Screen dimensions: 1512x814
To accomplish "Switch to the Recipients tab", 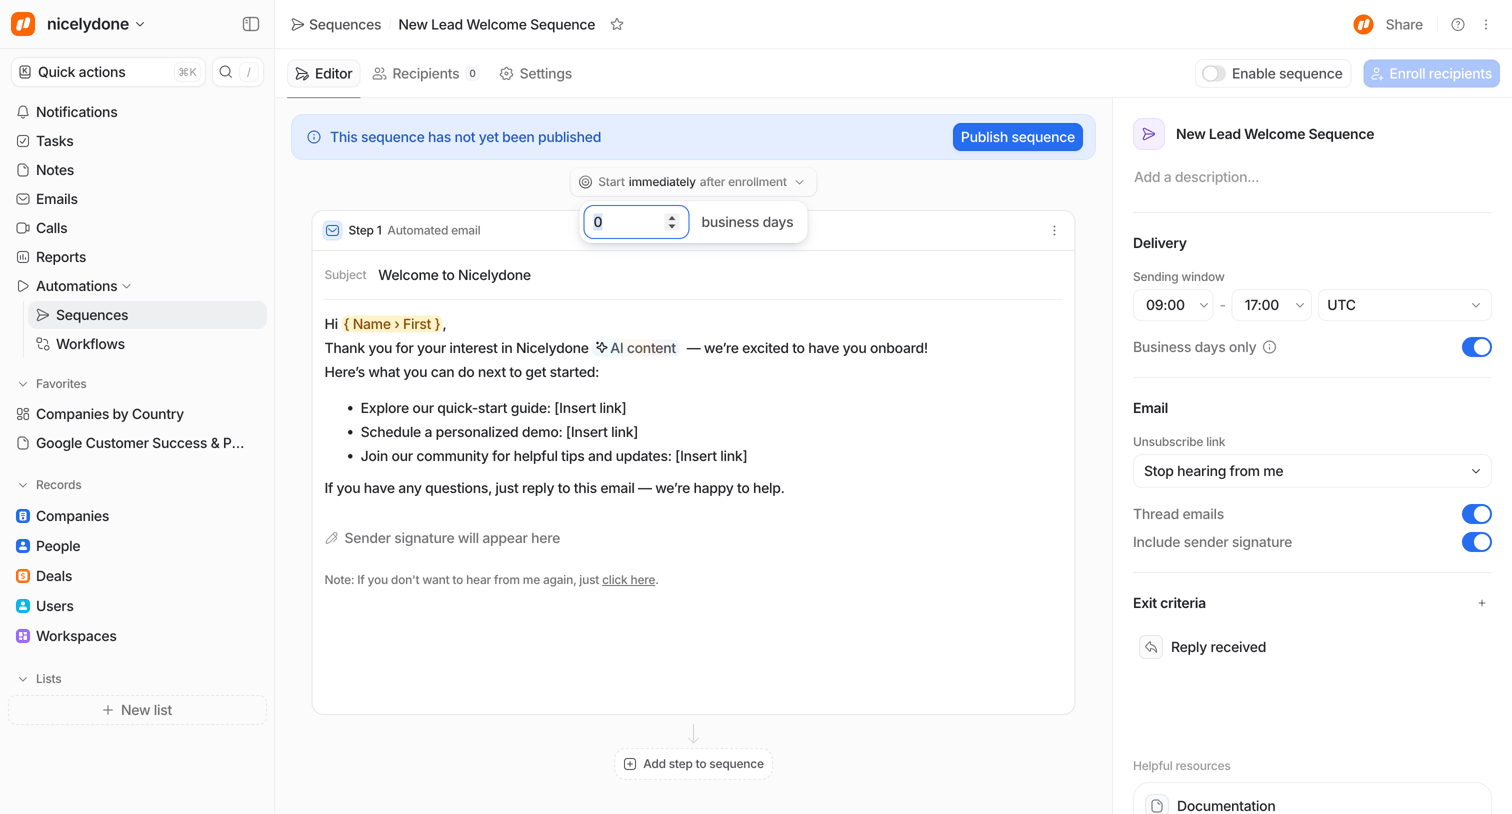I will [x=425, y=74].
